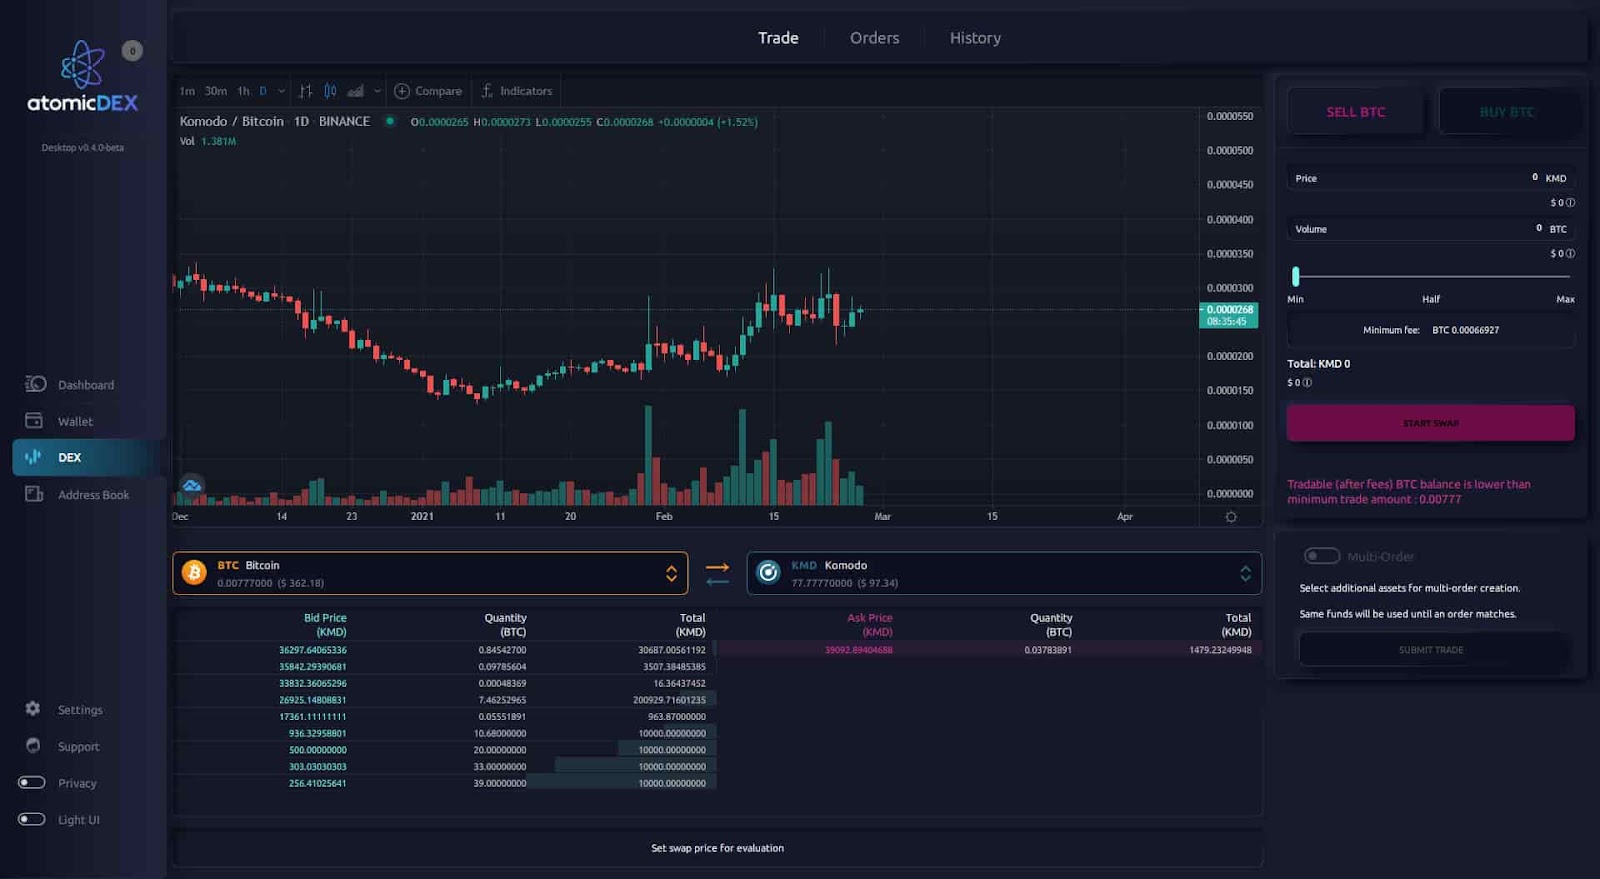Select bid price 500.00000000 row
The image size is (1600, 879).
(445, 750)
